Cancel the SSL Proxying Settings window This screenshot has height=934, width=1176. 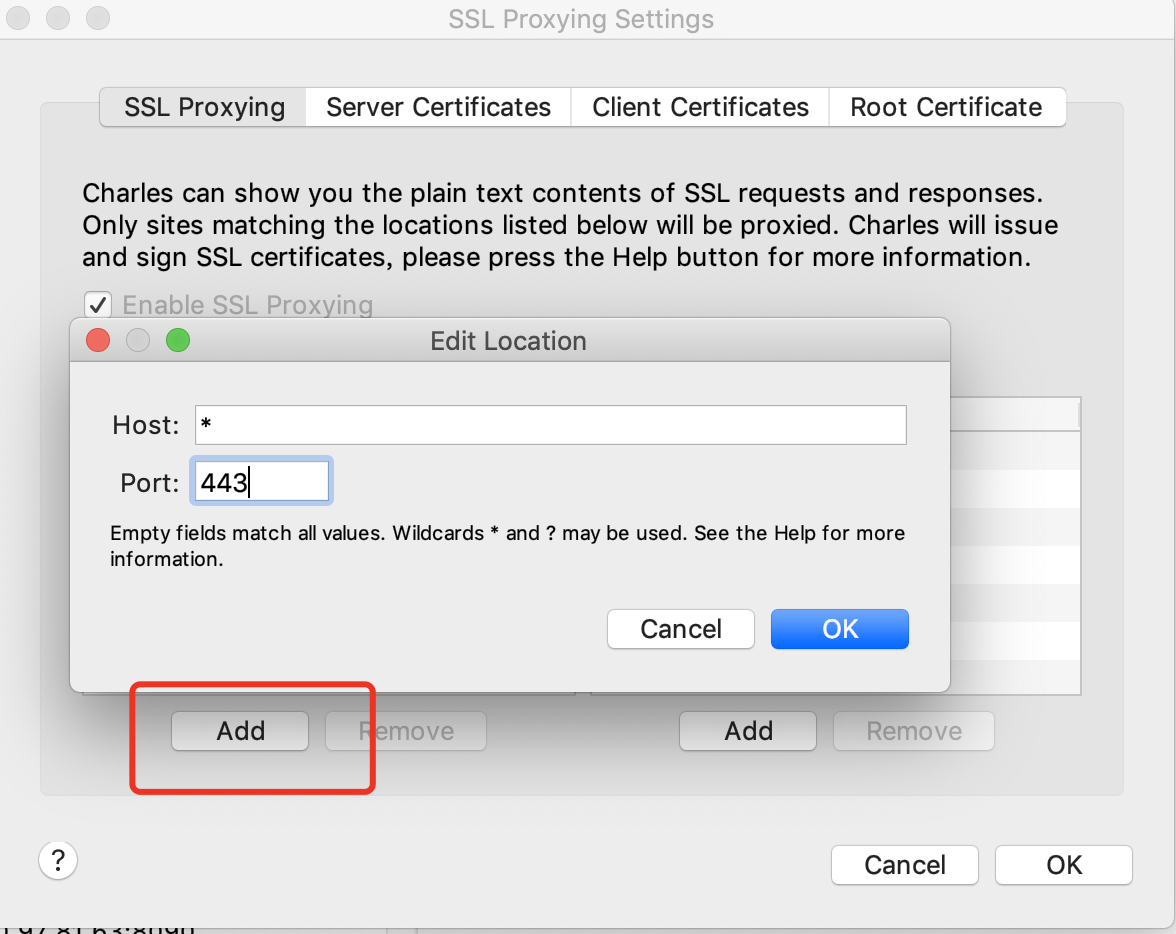click(x=904, y=865)
